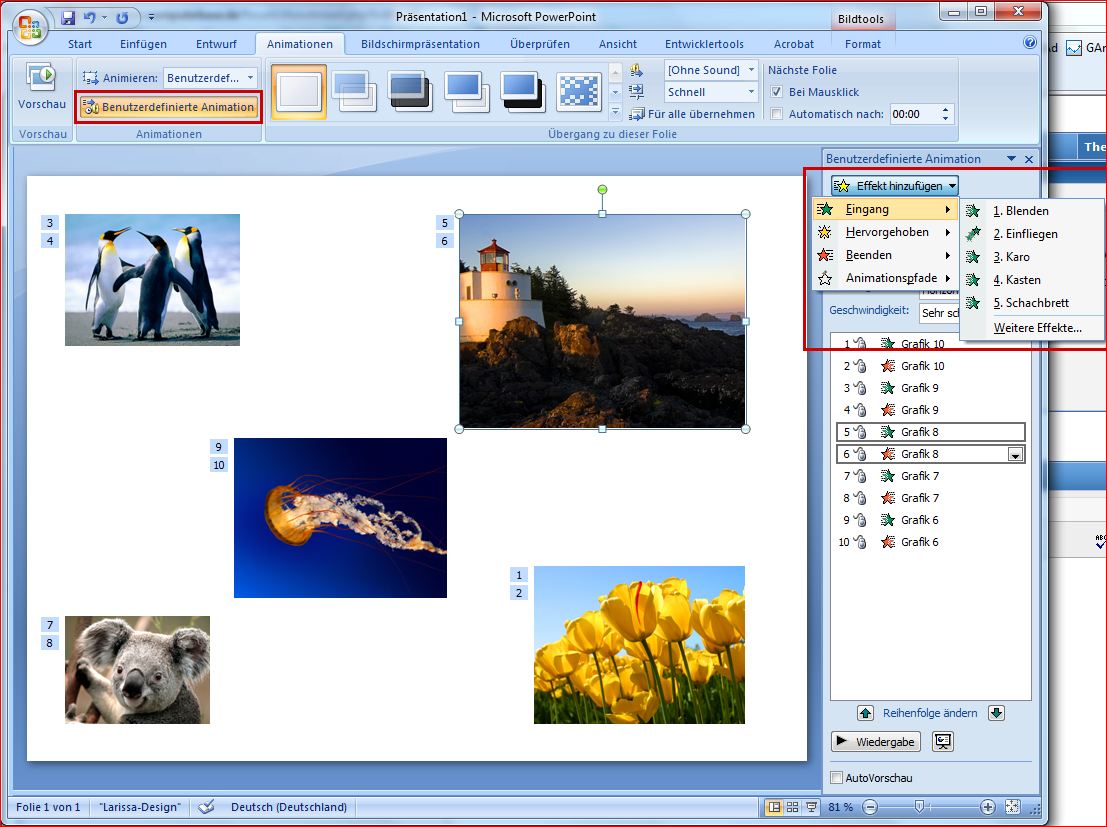Start slideshow view icon in status bar
Screen dimensions: 1107x827
[x=811, y=807]
